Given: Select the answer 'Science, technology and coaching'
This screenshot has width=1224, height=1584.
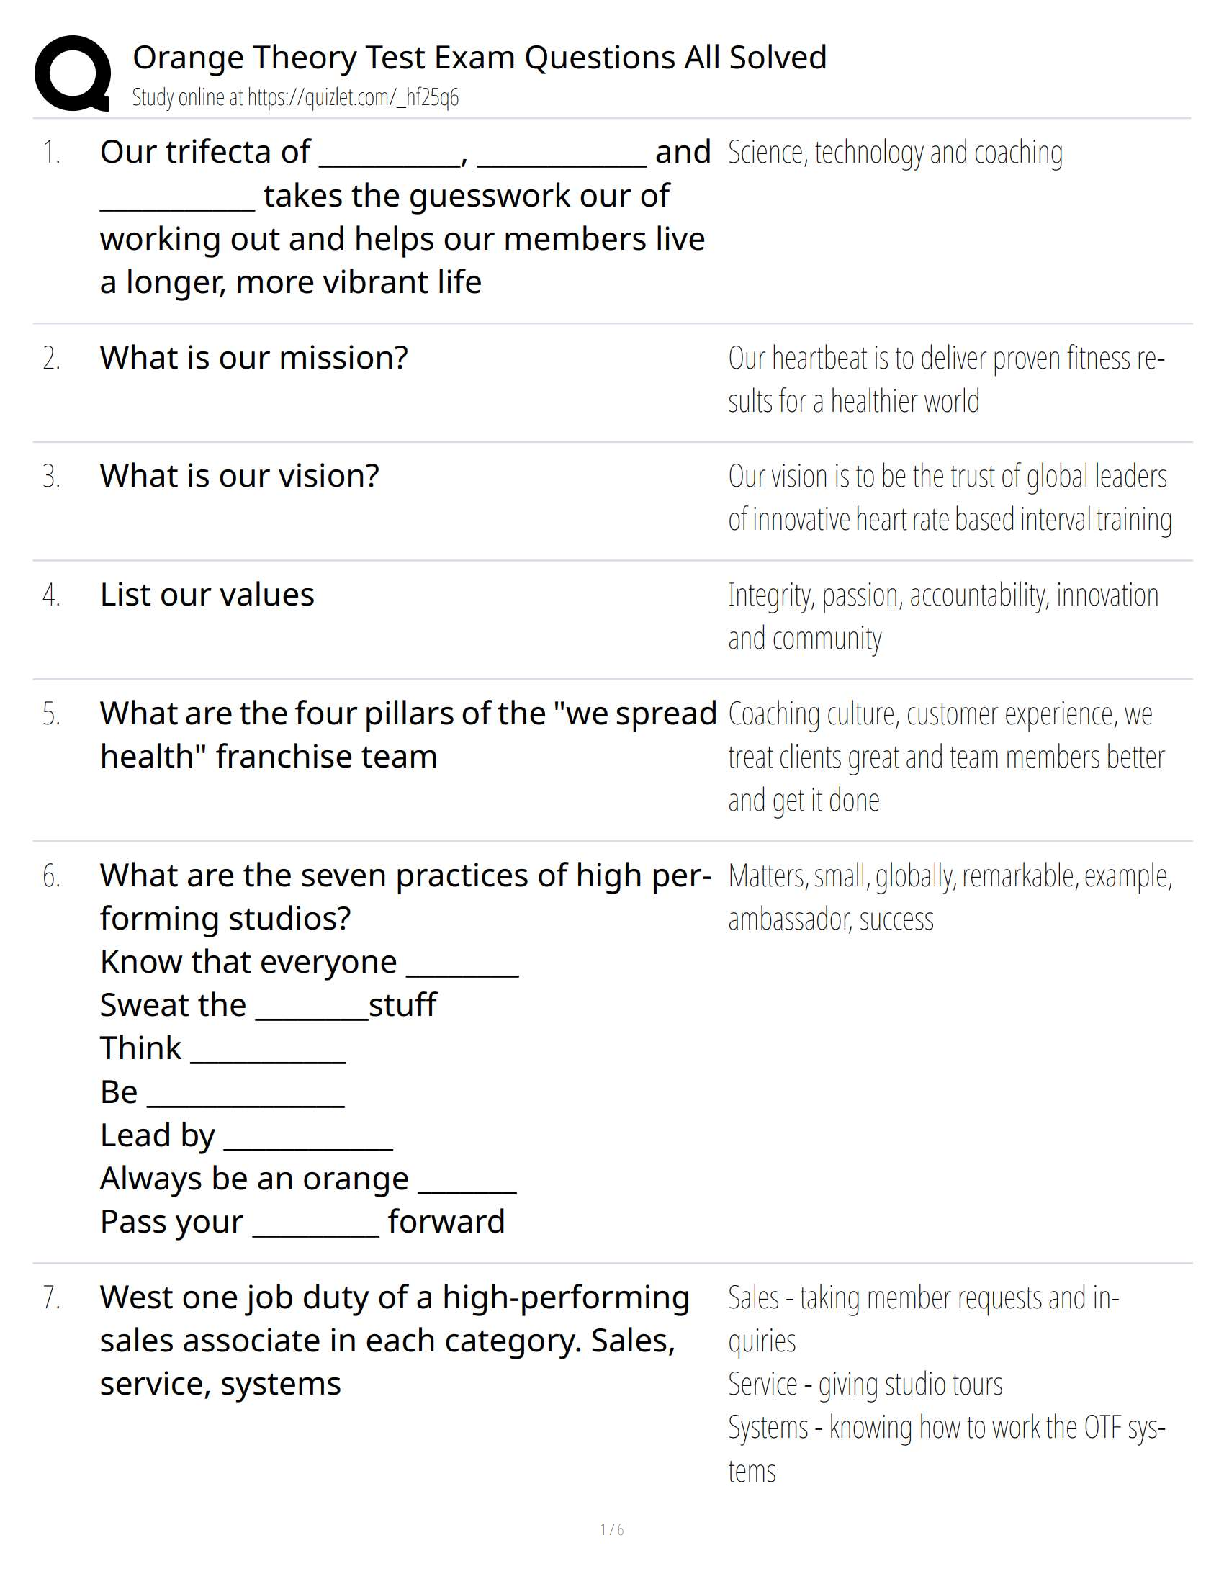Looking at the screenshot, I should pos(895,153).
